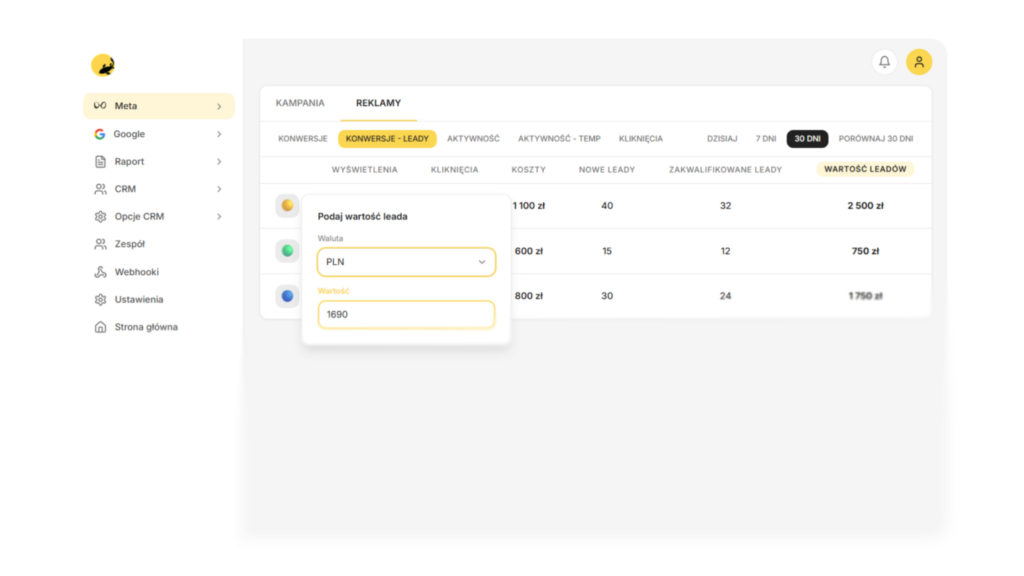Open the Raport document icon

click(100, 162)
